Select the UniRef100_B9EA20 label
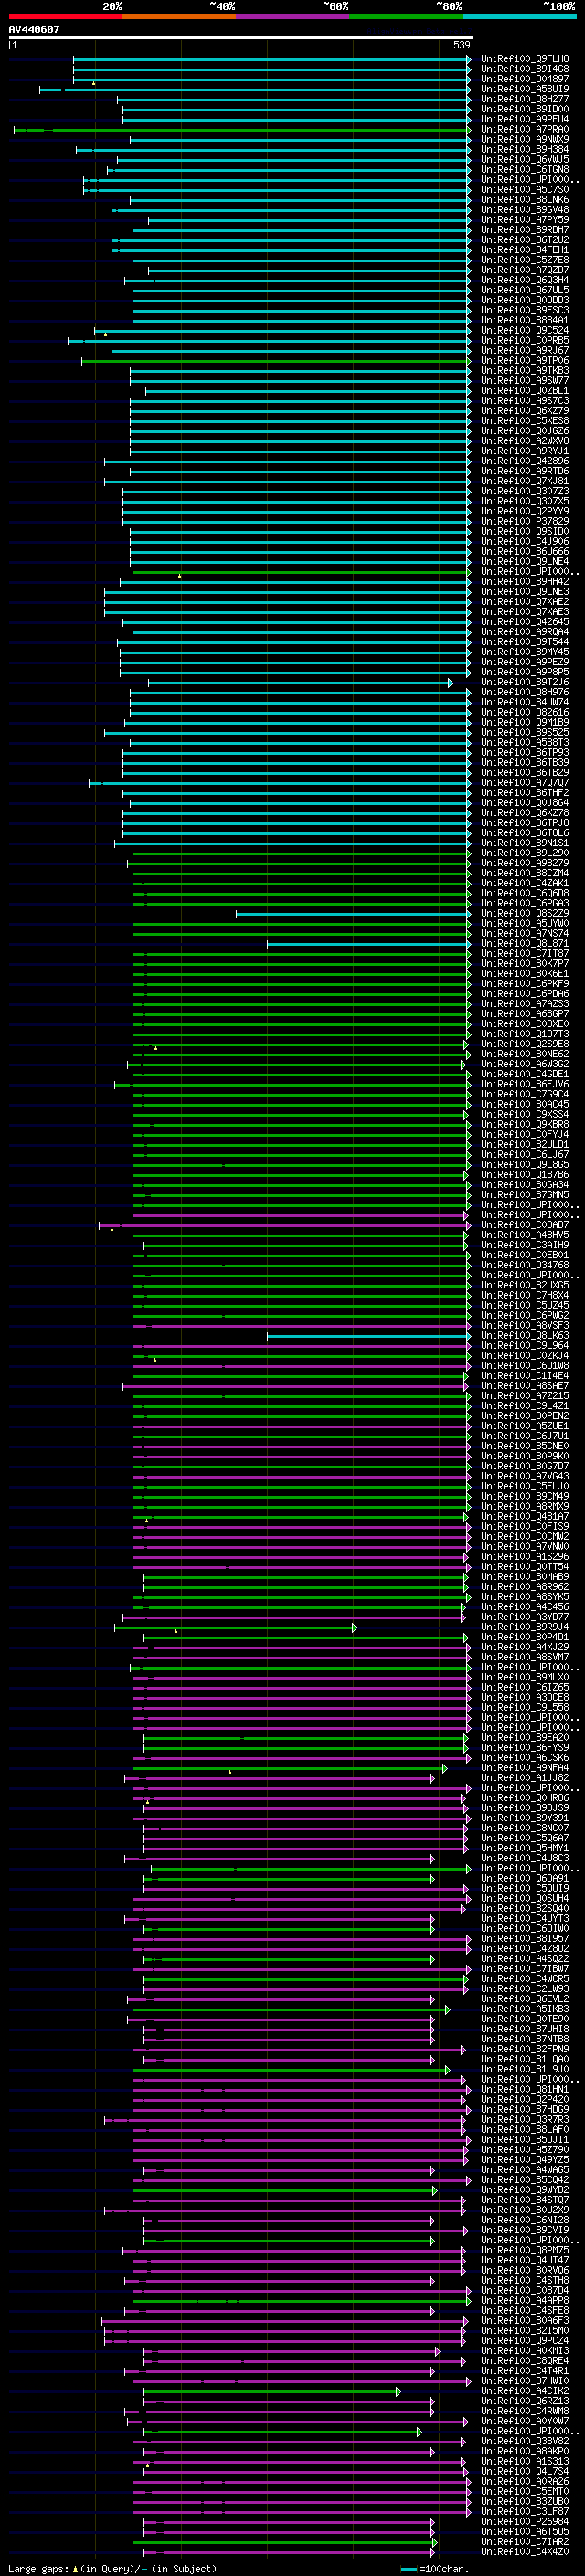The image size is (585, 2576). (x=524, y=1737)
